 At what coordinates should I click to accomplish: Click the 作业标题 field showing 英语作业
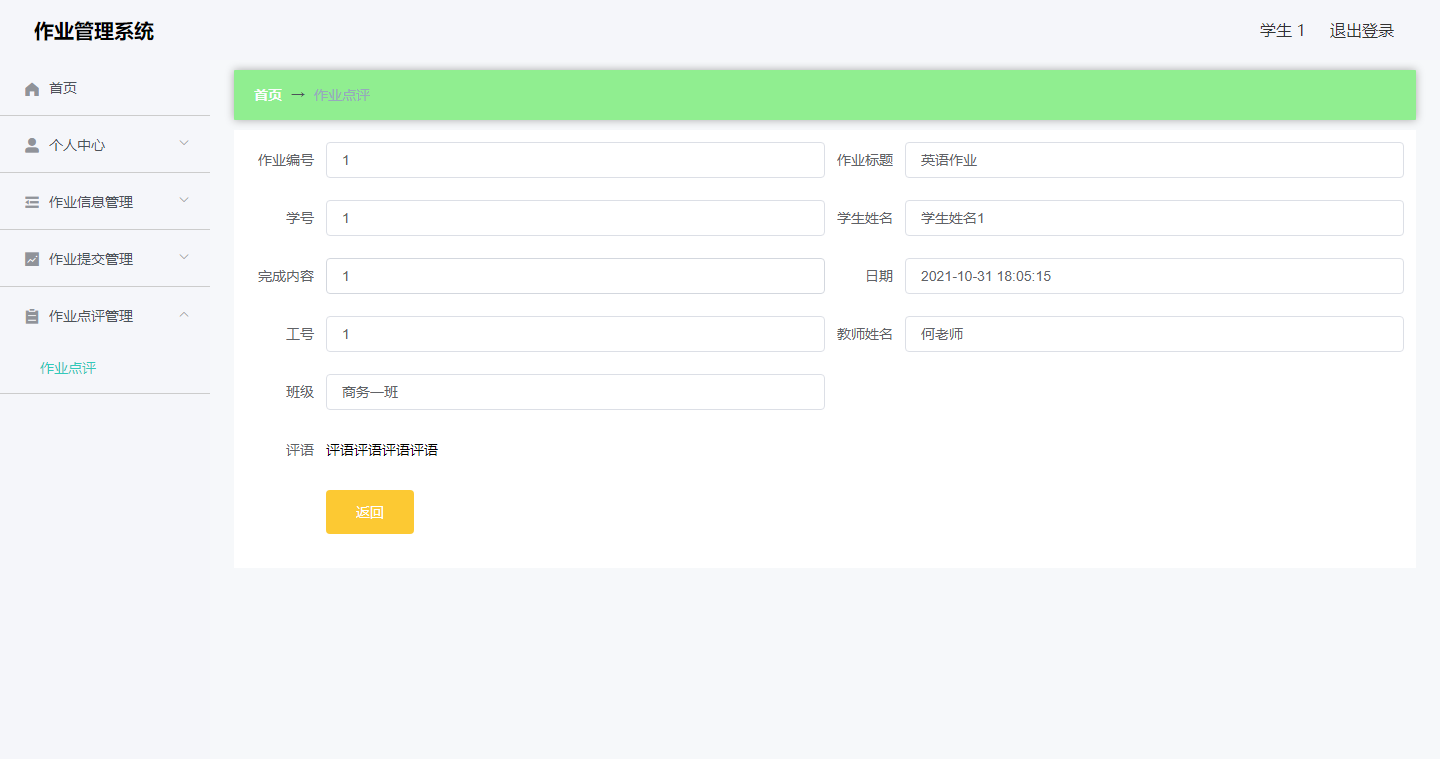(1154, 160)
